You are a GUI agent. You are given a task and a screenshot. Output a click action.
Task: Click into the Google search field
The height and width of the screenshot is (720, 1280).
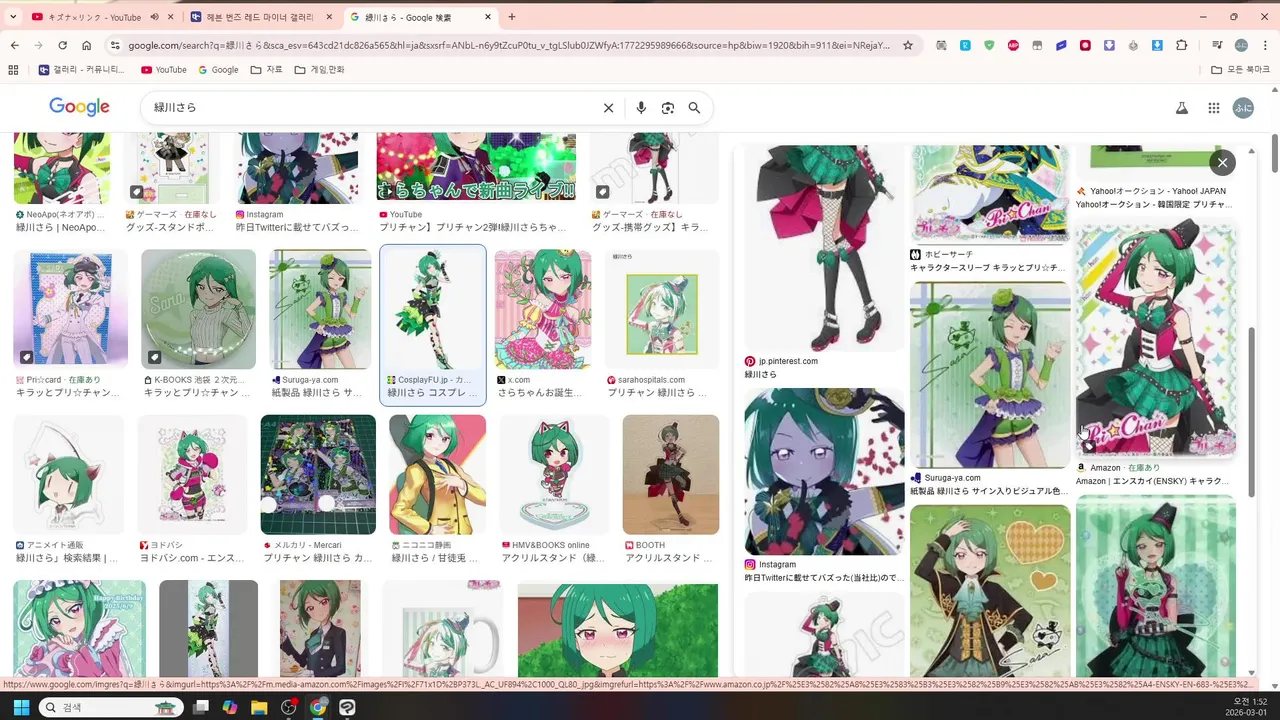coord(370,108)
